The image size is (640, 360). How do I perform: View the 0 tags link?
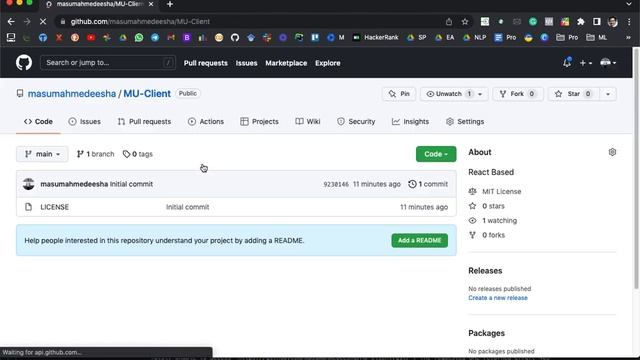pyautogui.click(x=138, y=154)
